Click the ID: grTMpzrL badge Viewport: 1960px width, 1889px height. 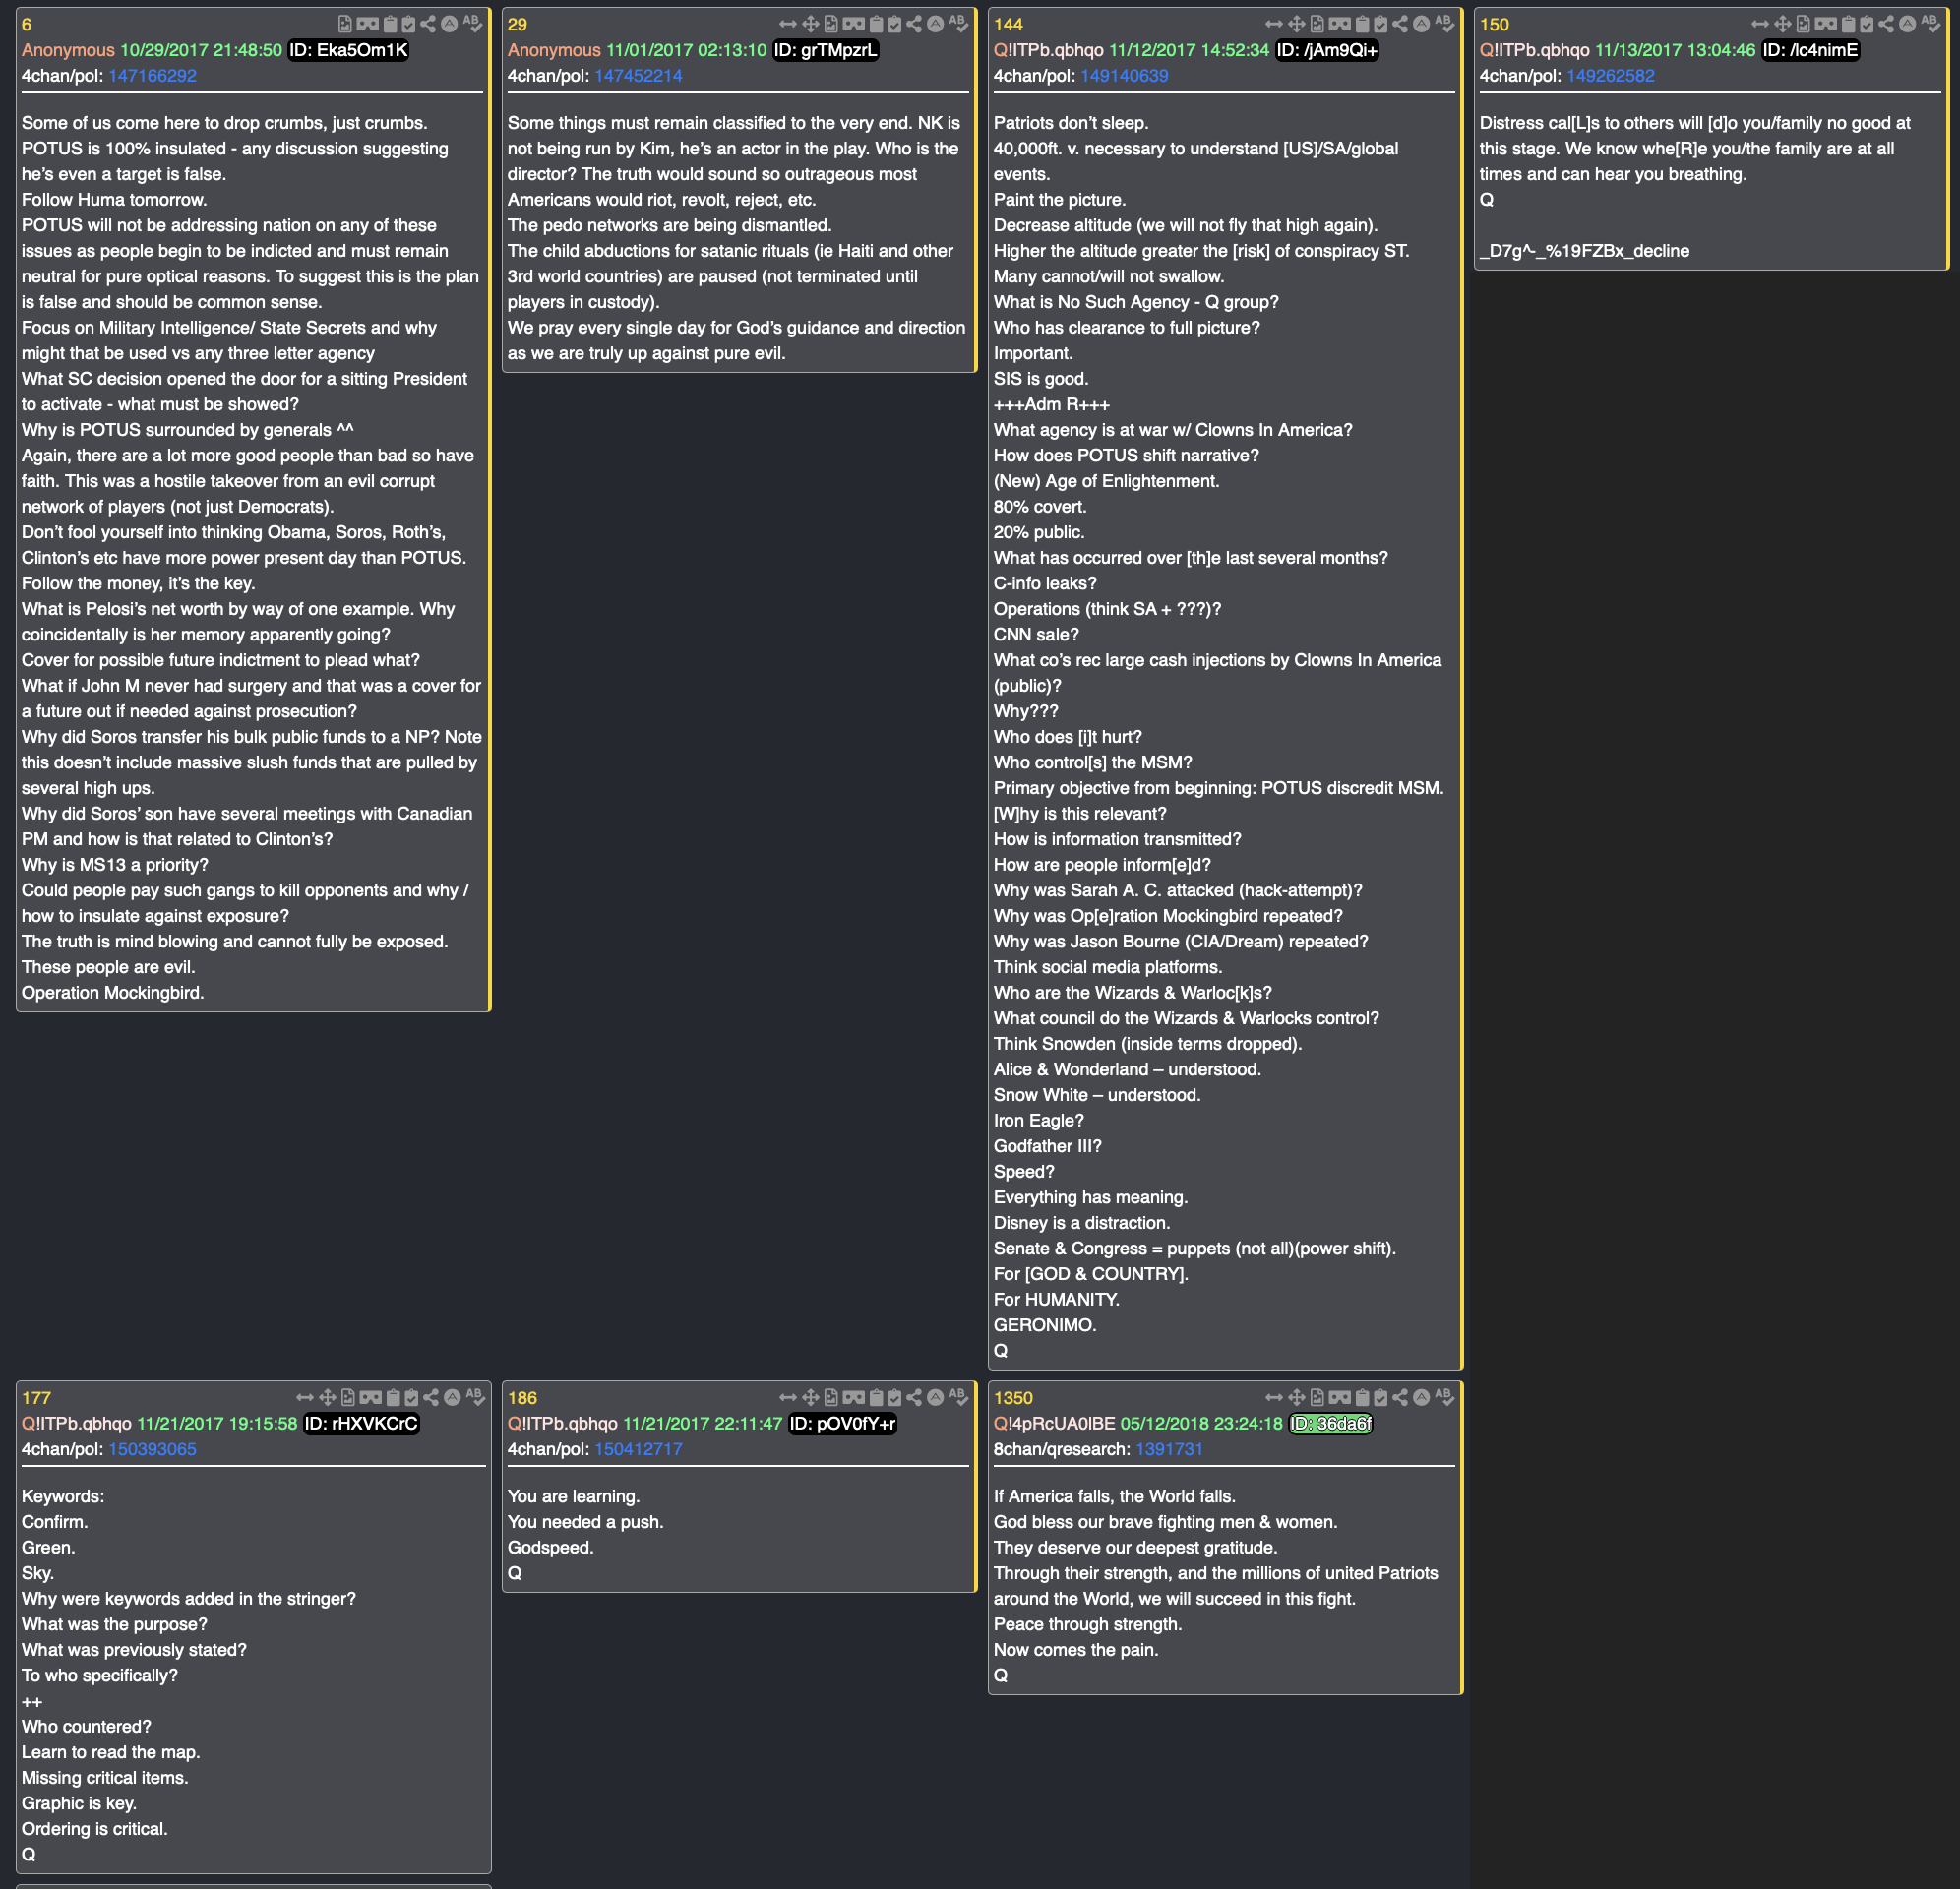(826, 50)
